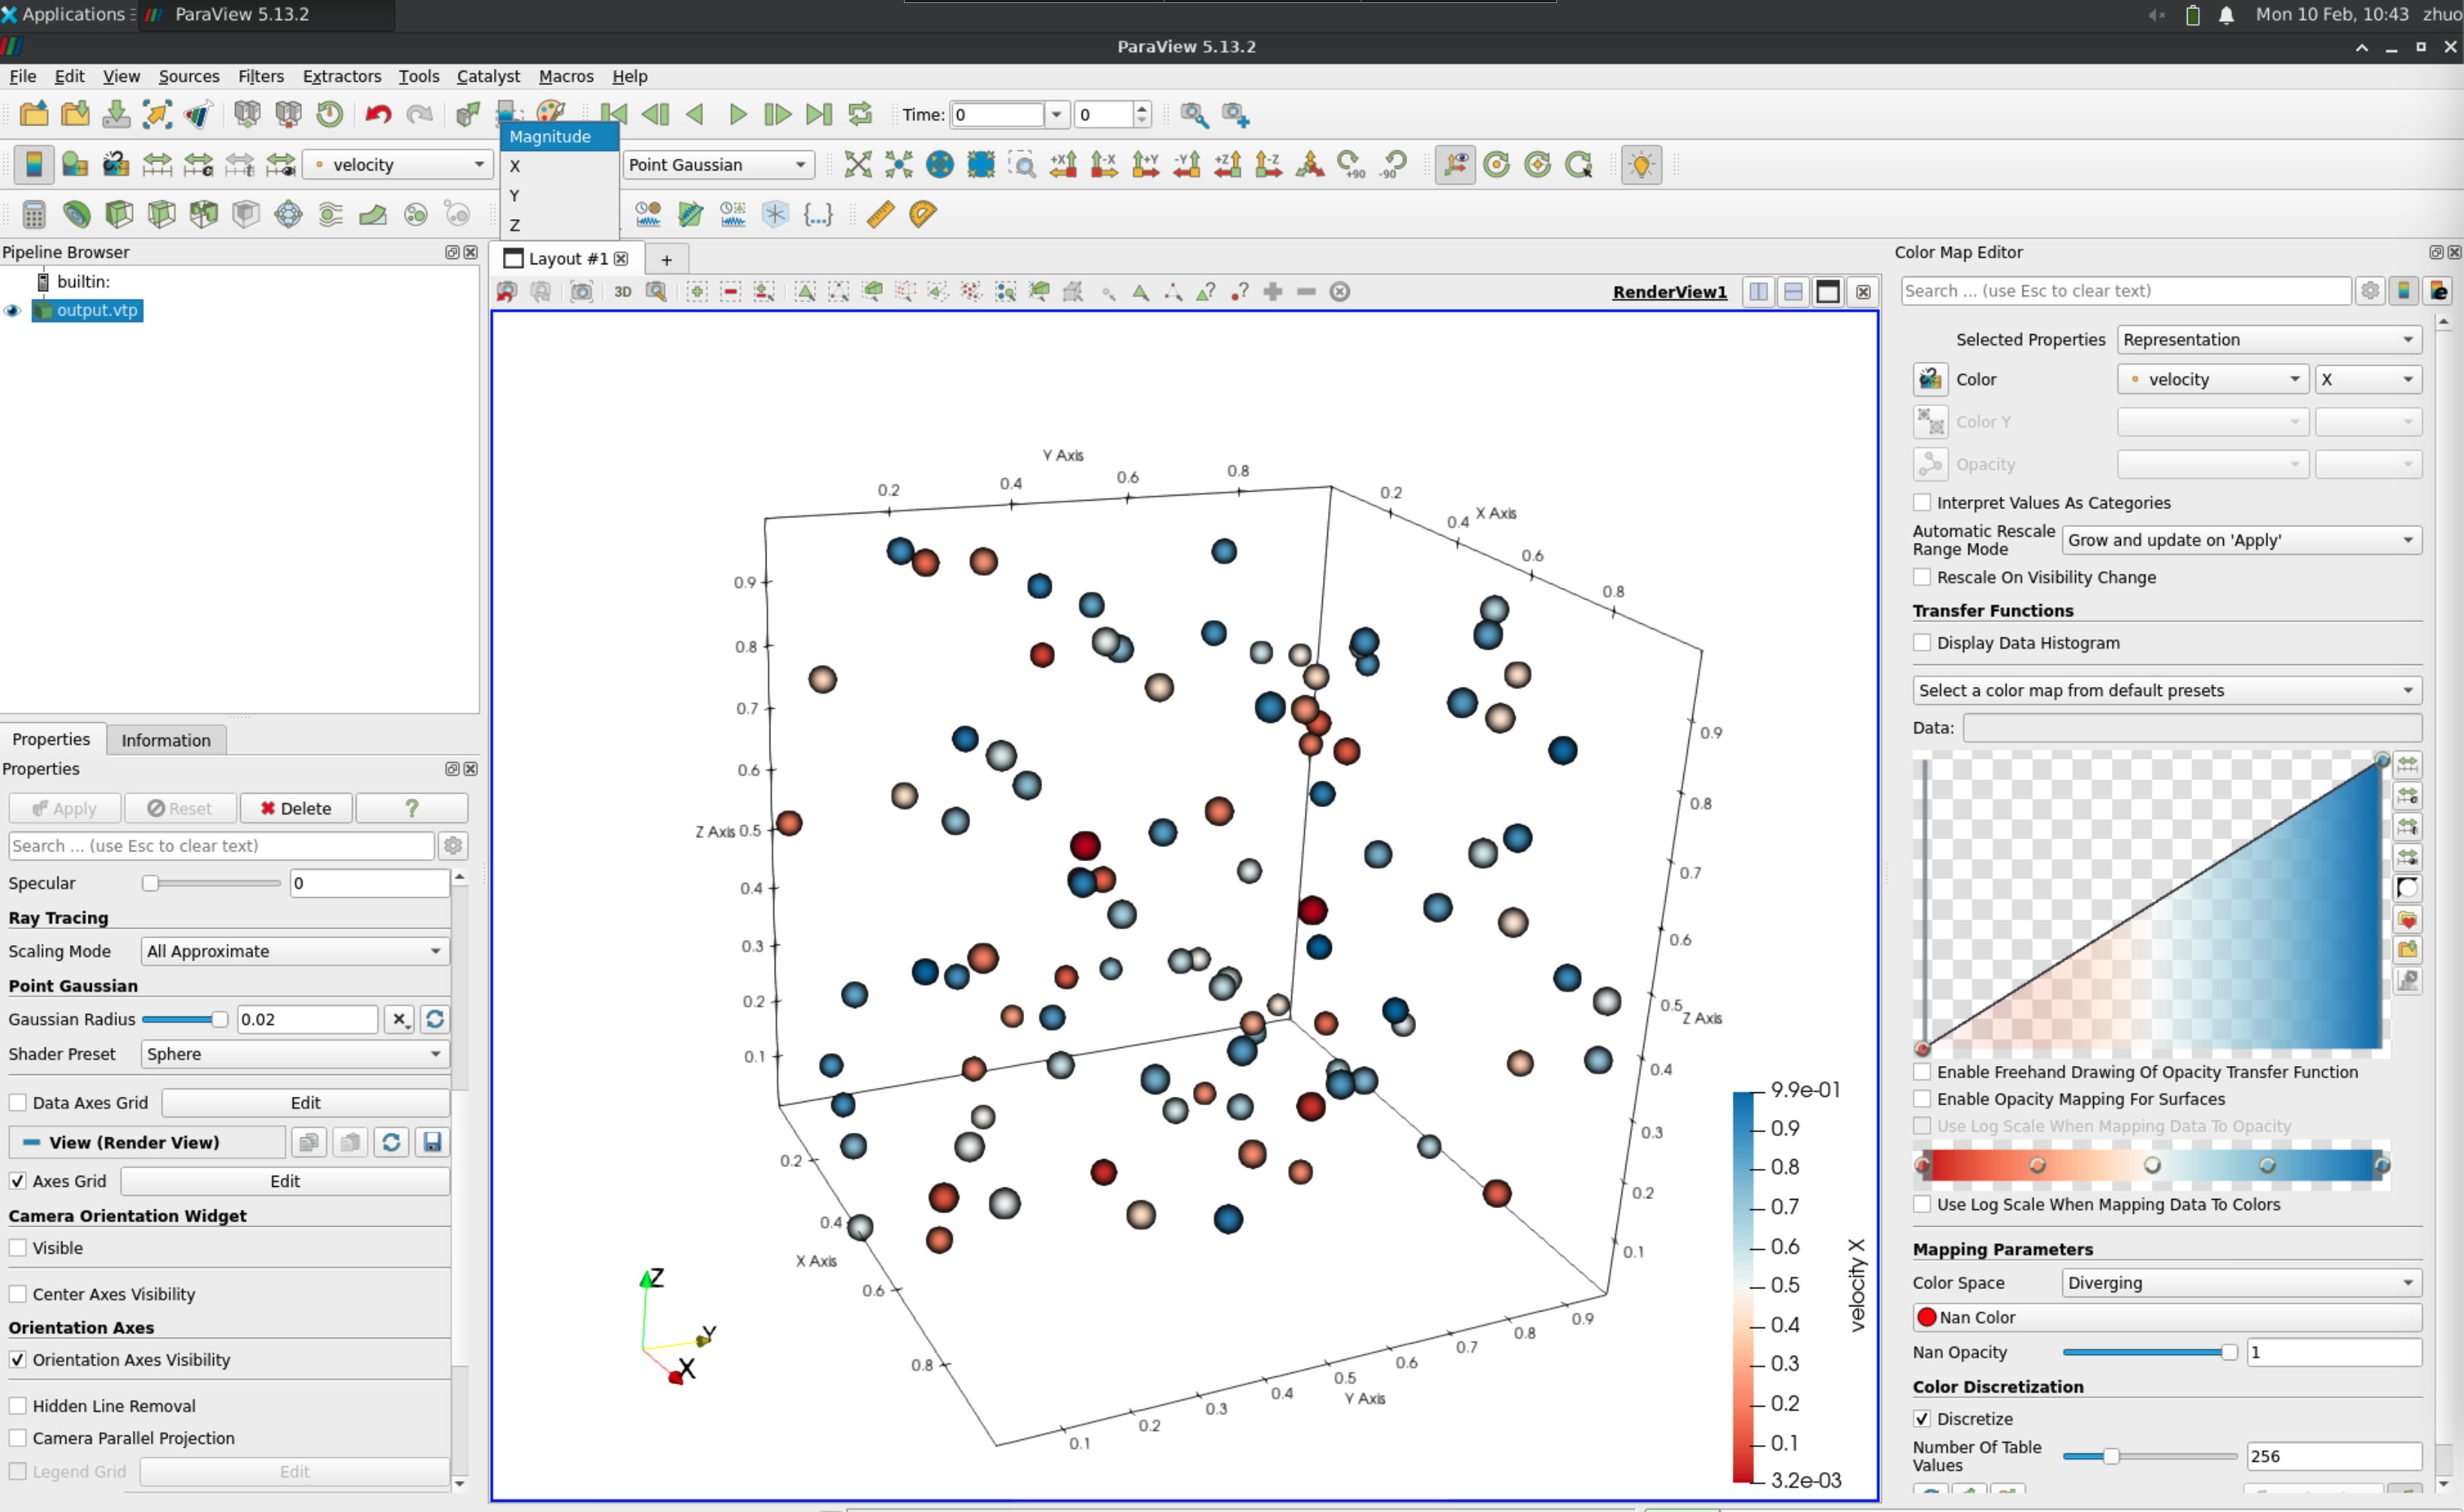Click the Reset camera icon
This screenshot has width=2464, height=1512.
click(x=857, y=164)
